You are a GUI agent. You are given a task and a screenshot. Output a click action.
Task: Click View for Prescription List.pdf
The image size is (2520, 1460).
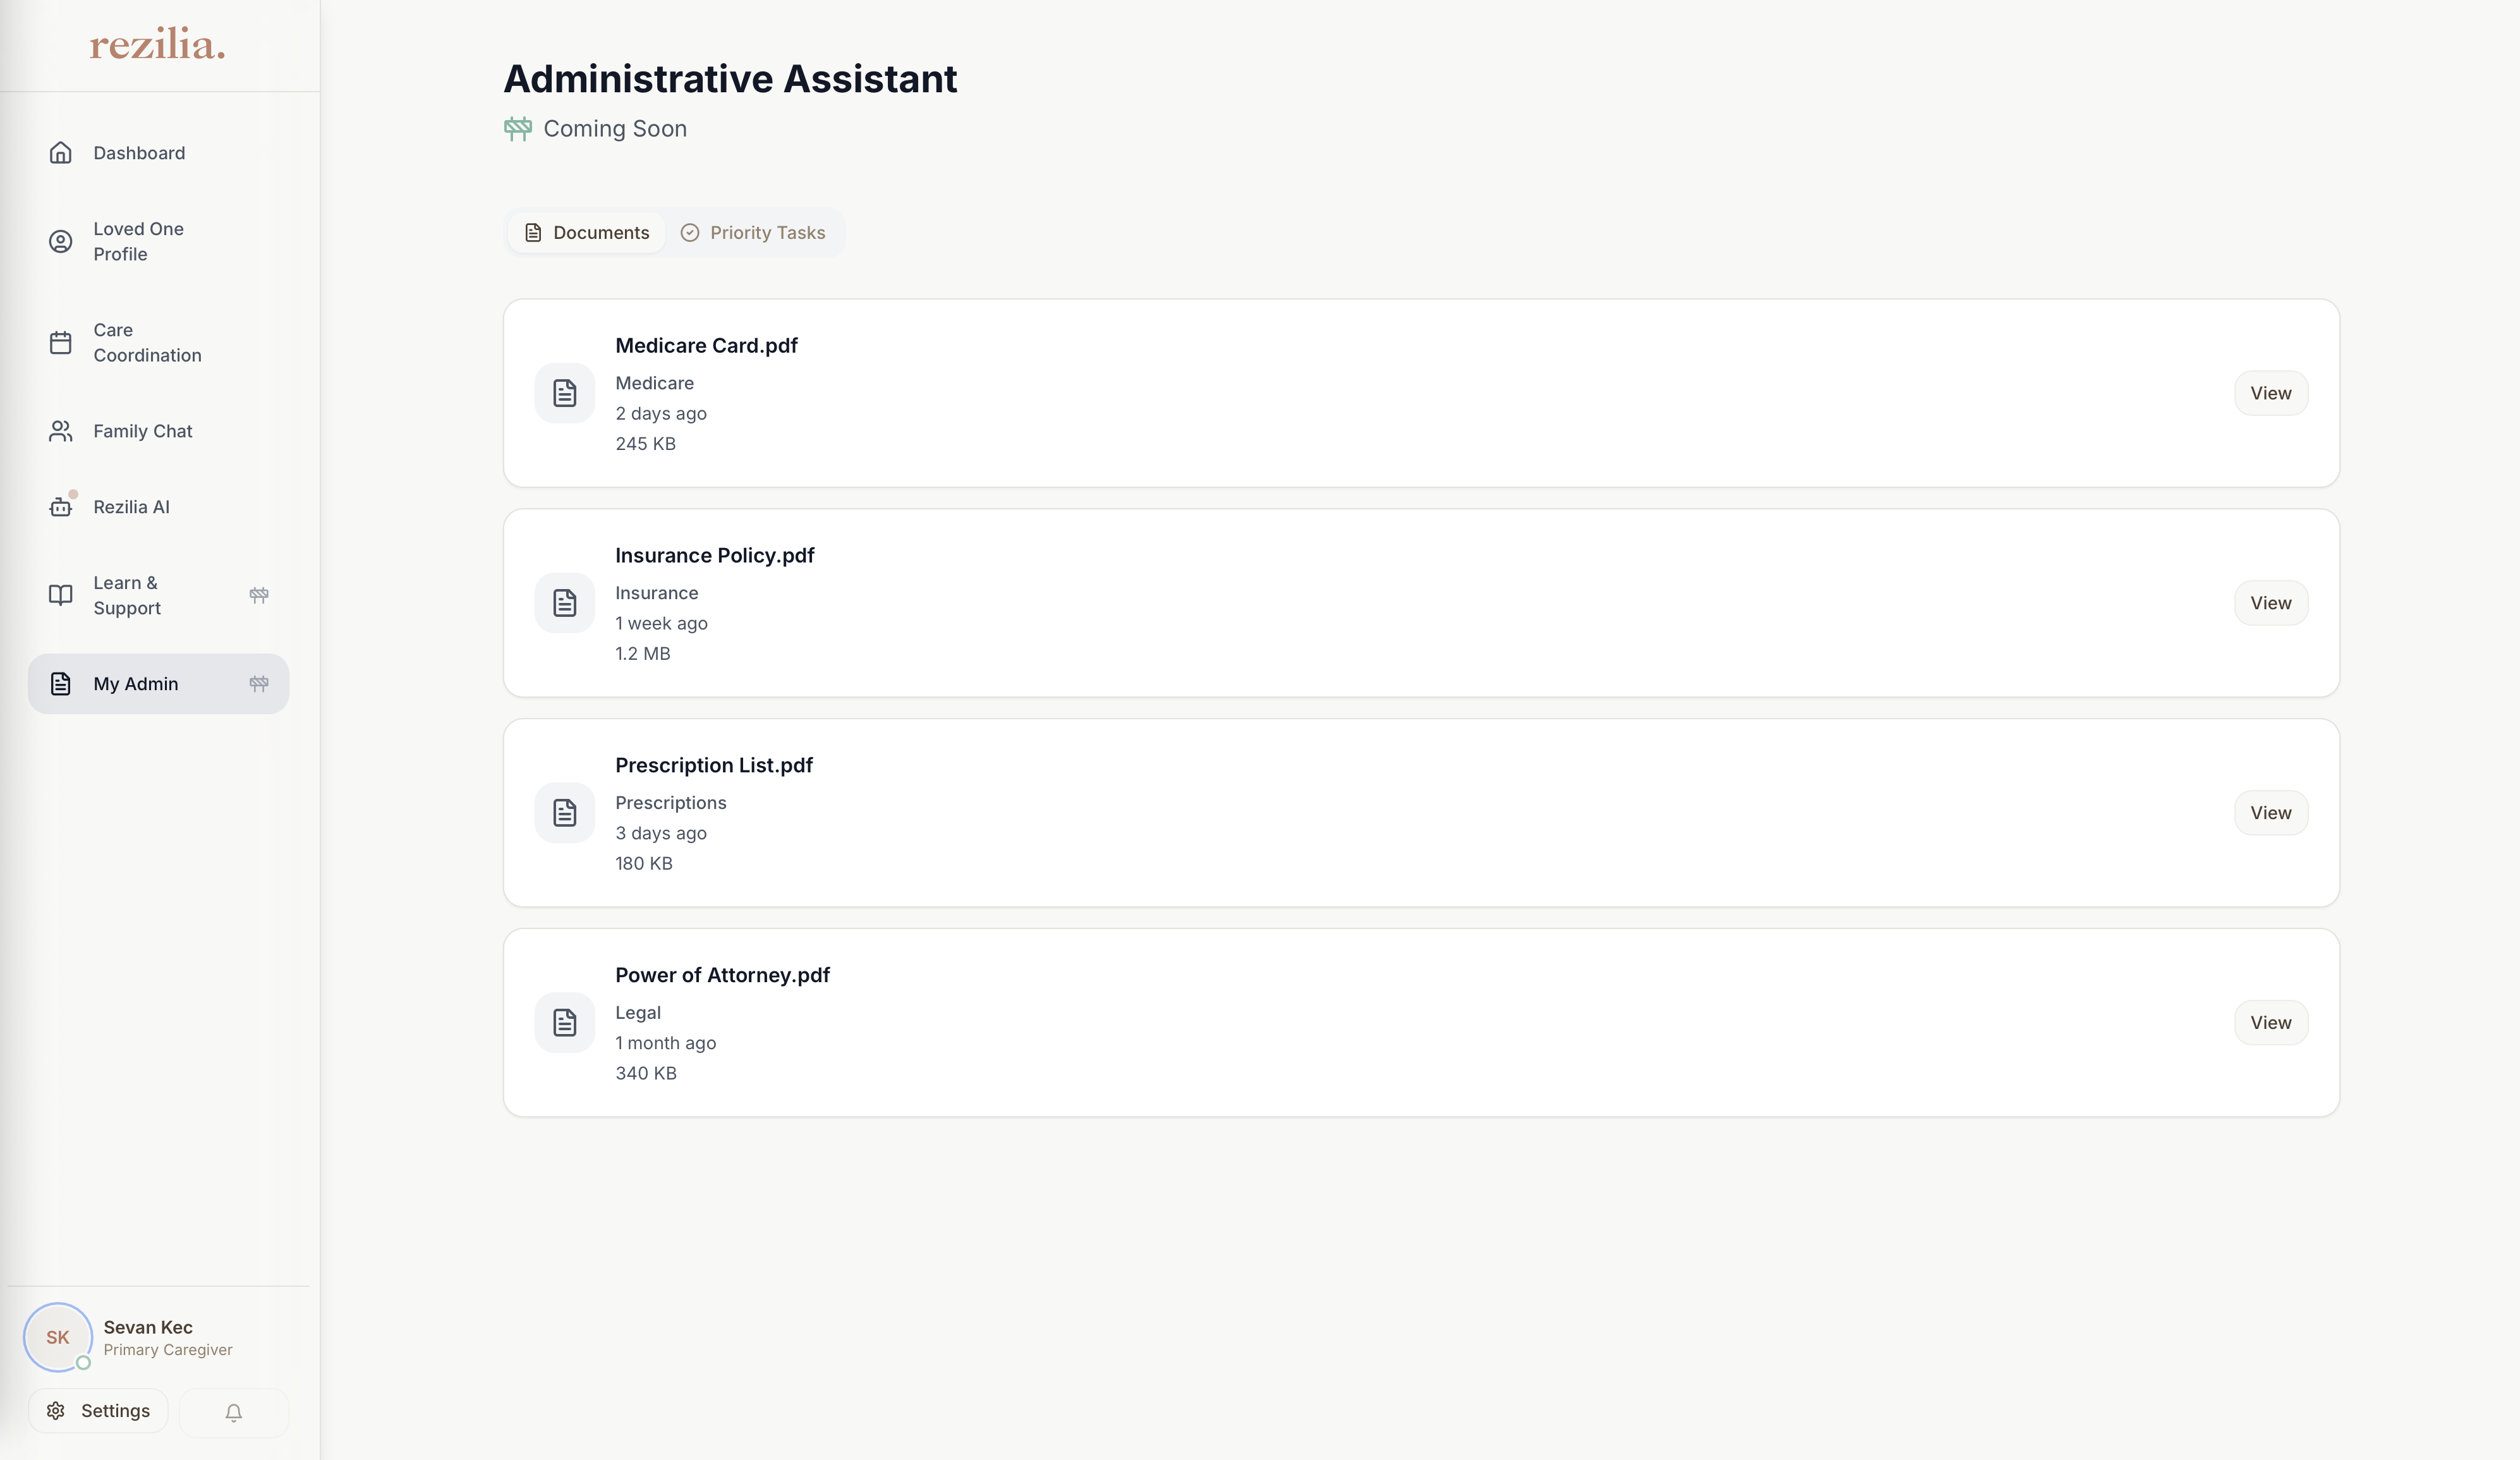tap(2270, 813)
